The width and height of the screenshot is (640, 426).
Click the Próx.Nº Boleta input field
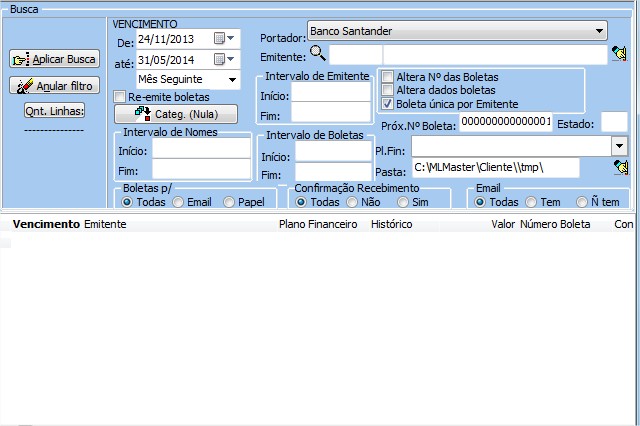(x=506, y=123)
